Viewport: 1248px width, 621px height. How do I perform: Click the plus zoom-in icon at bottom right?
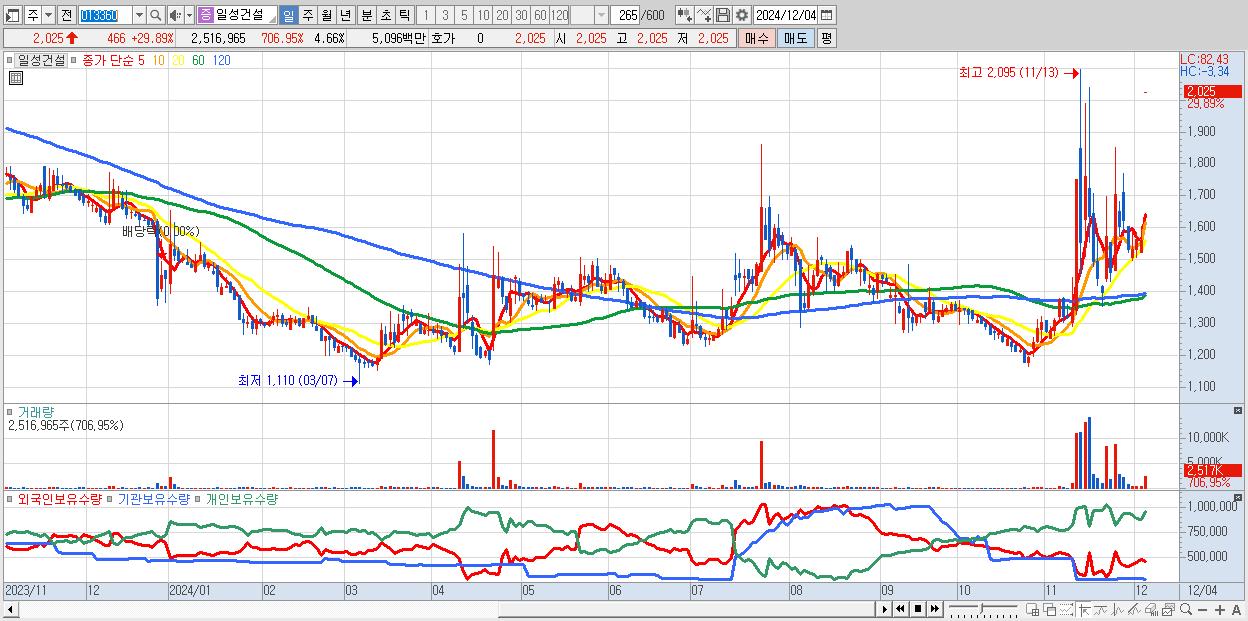point(1220,610)
